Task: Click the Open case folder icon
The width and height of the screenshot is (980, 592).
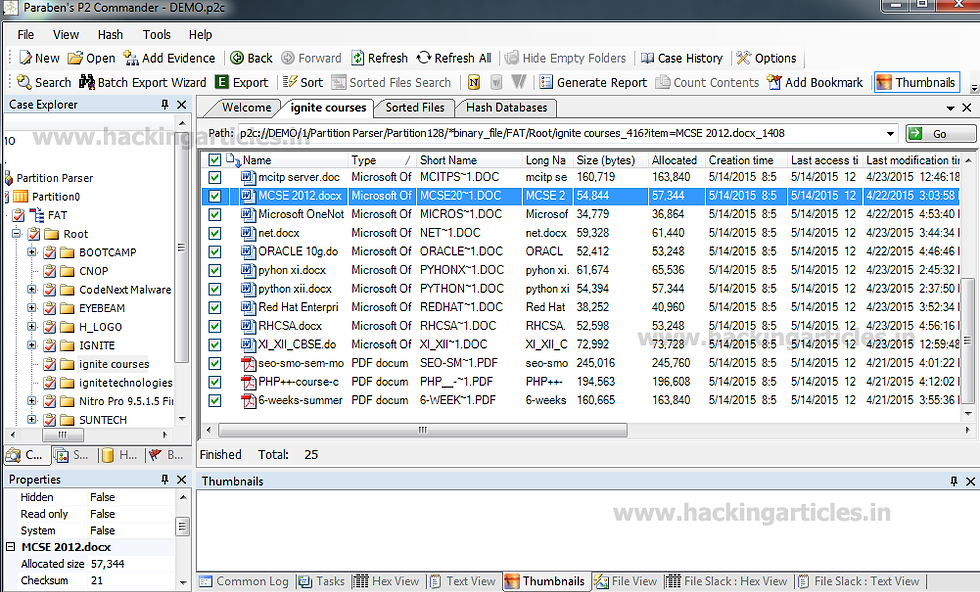Action: 75,58
